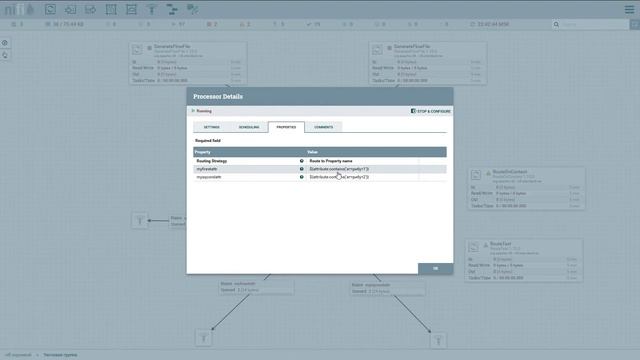Click the root breadcrumb at bottom left

[18, 355]
